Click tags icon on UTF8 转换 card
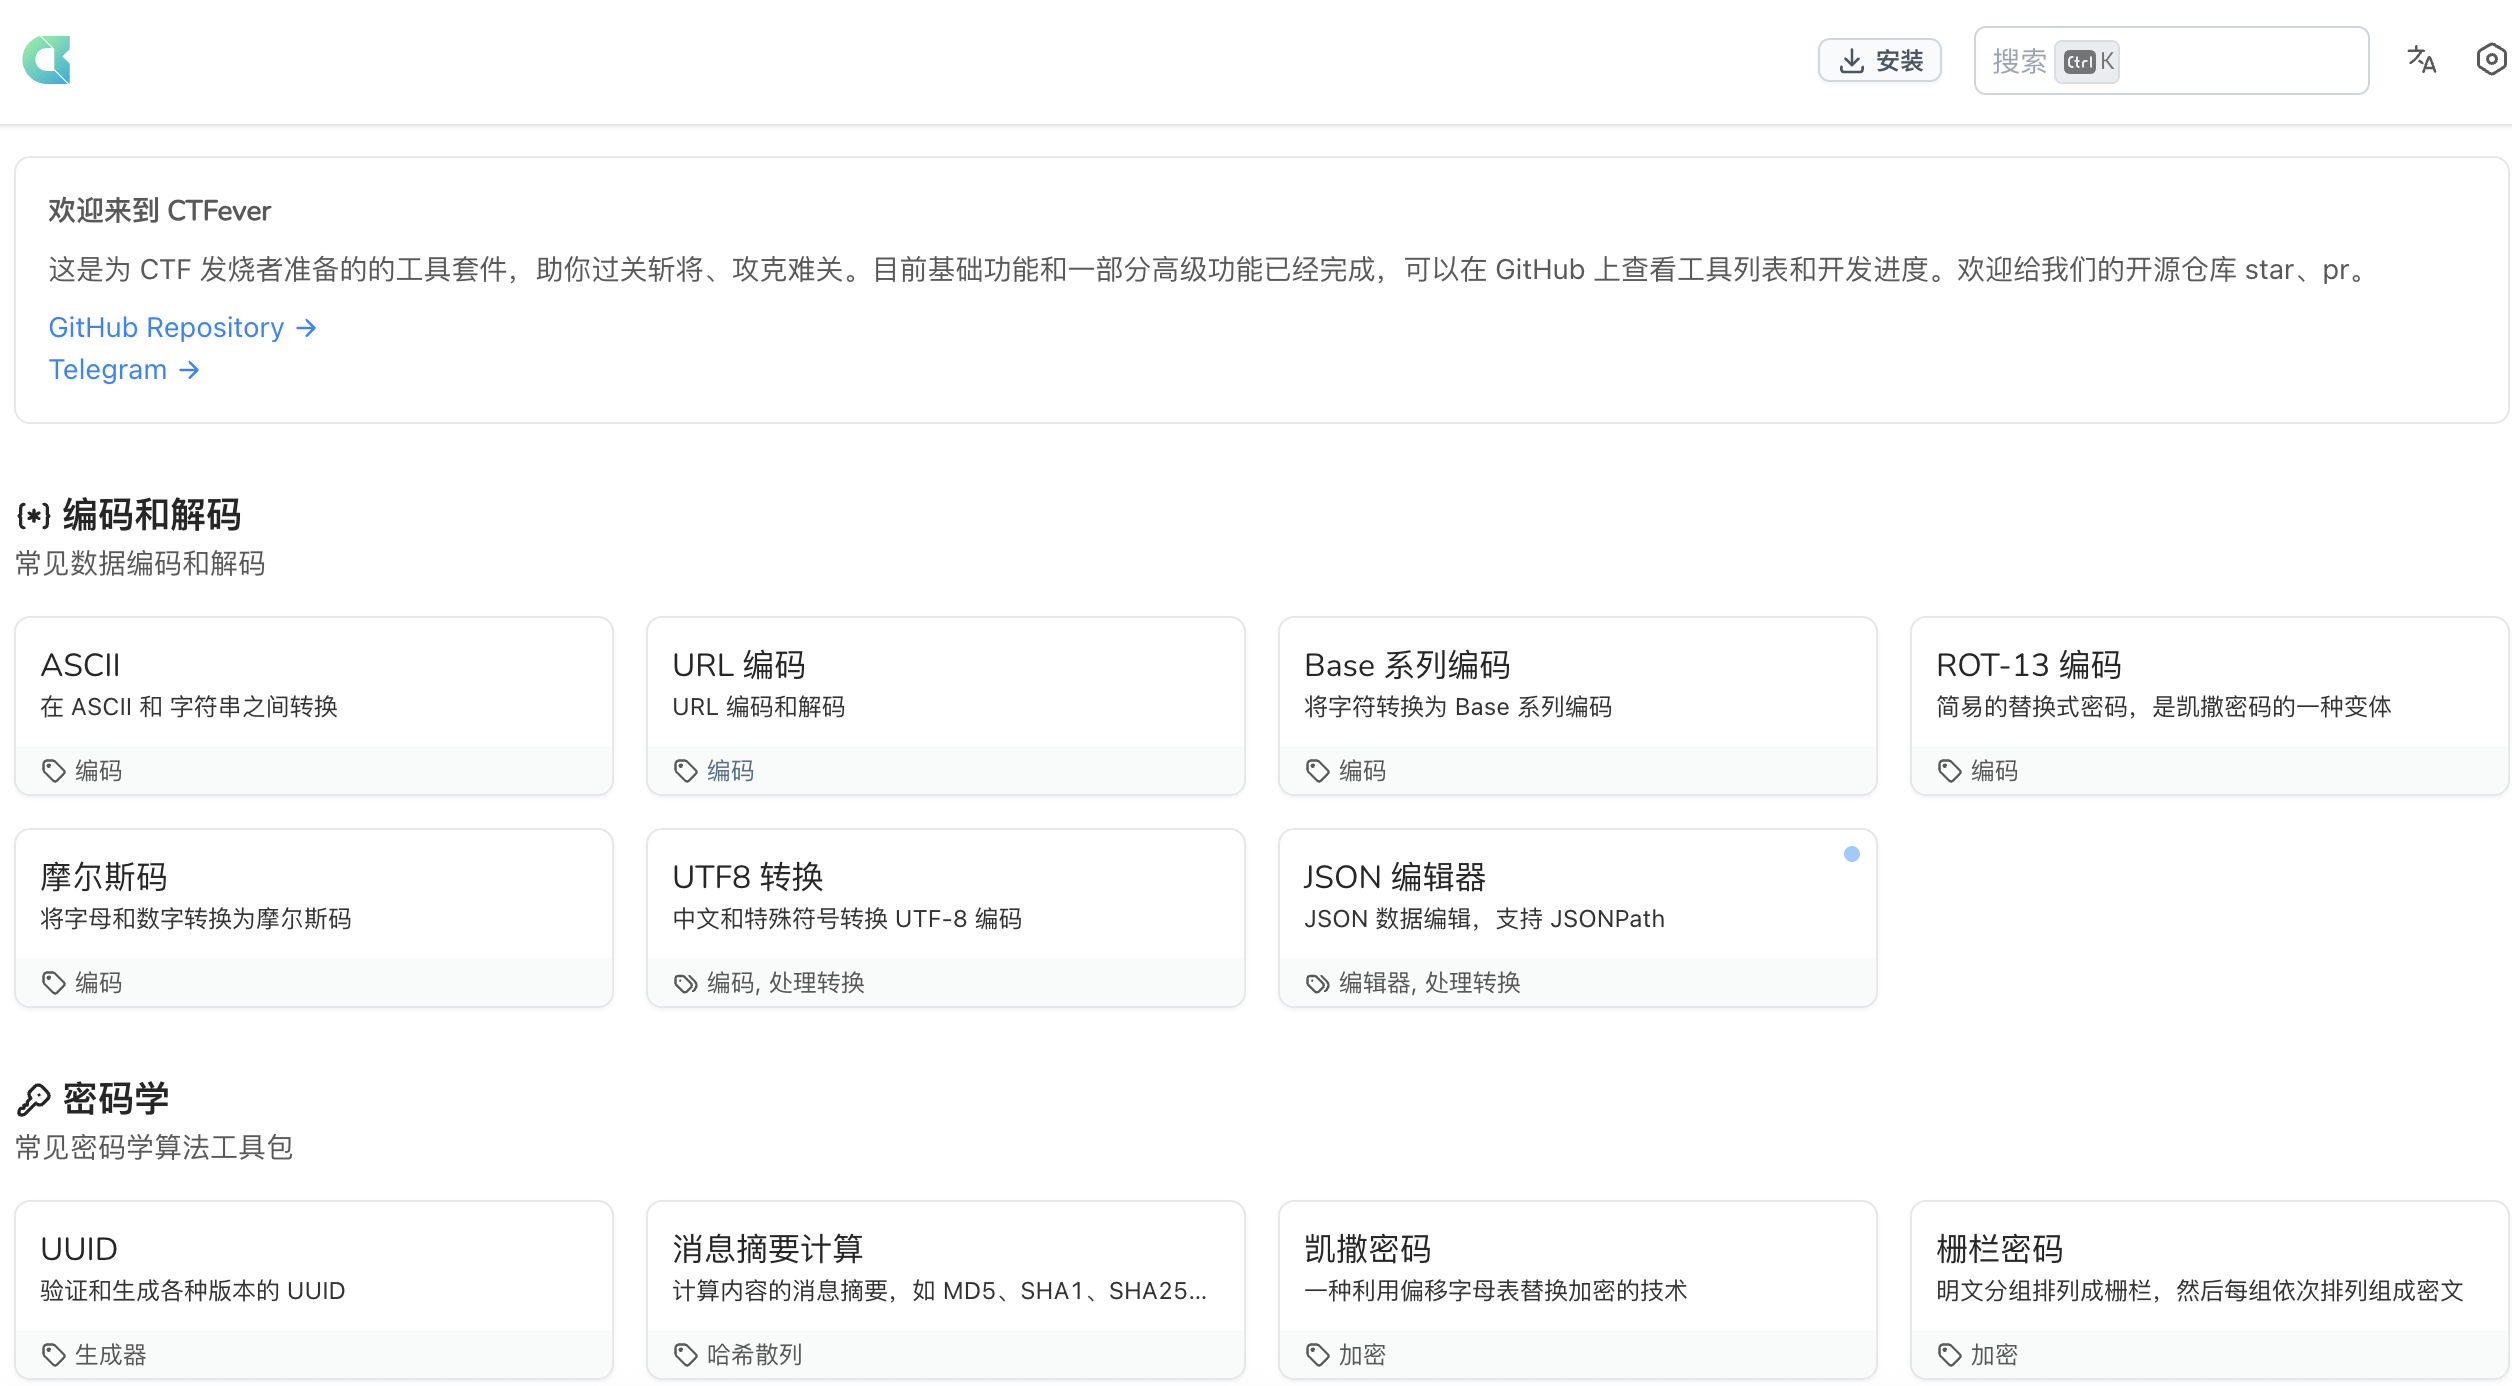Image resolution: width=2512 pixels, height=1386 pixels. [686, 983]
